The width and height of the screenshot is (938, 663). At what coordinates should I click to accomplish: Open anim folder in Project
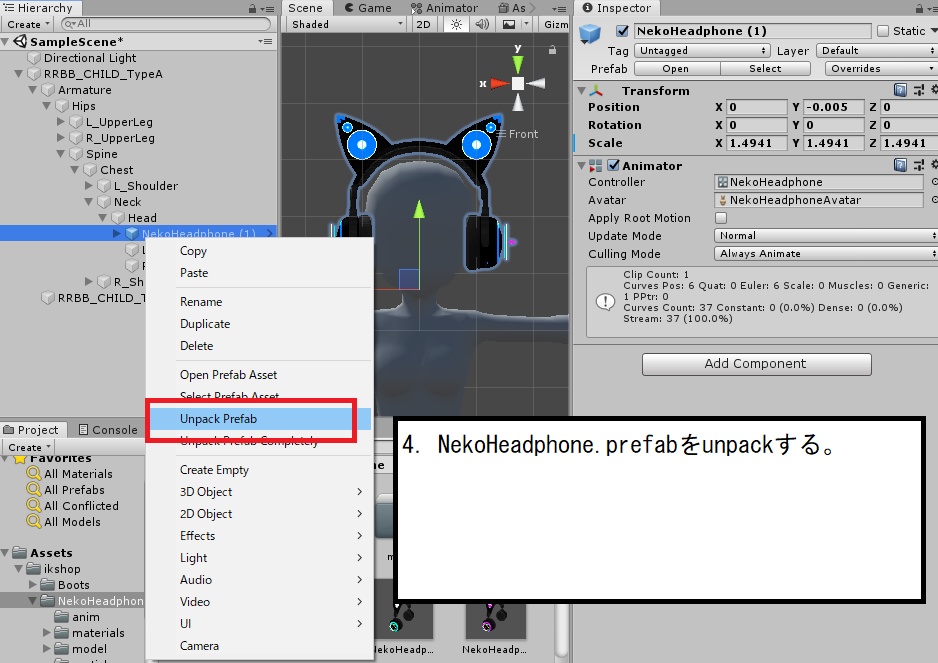pyautogui.click(x=86, y=617)
